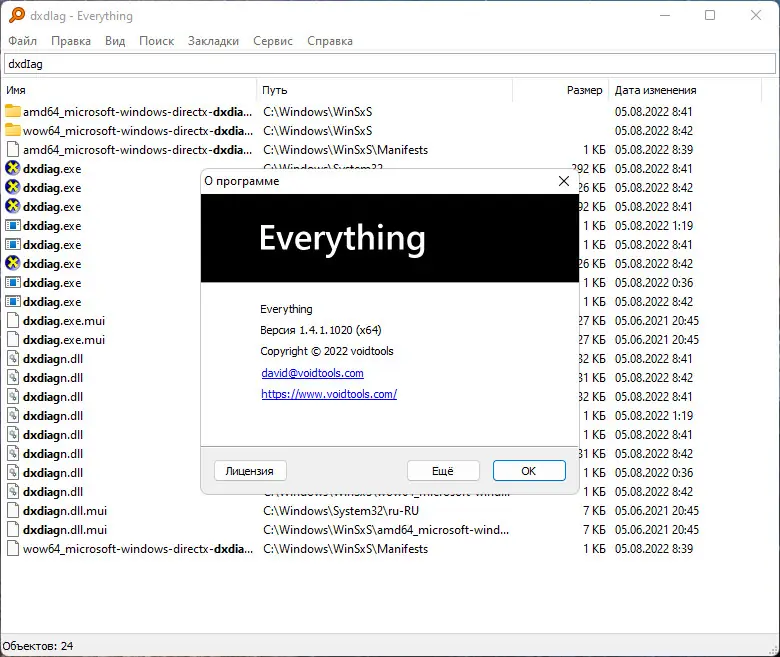Viewport: 780px width, 657px height.
Task: Open the Вид menu
Action: coord(115,41)
